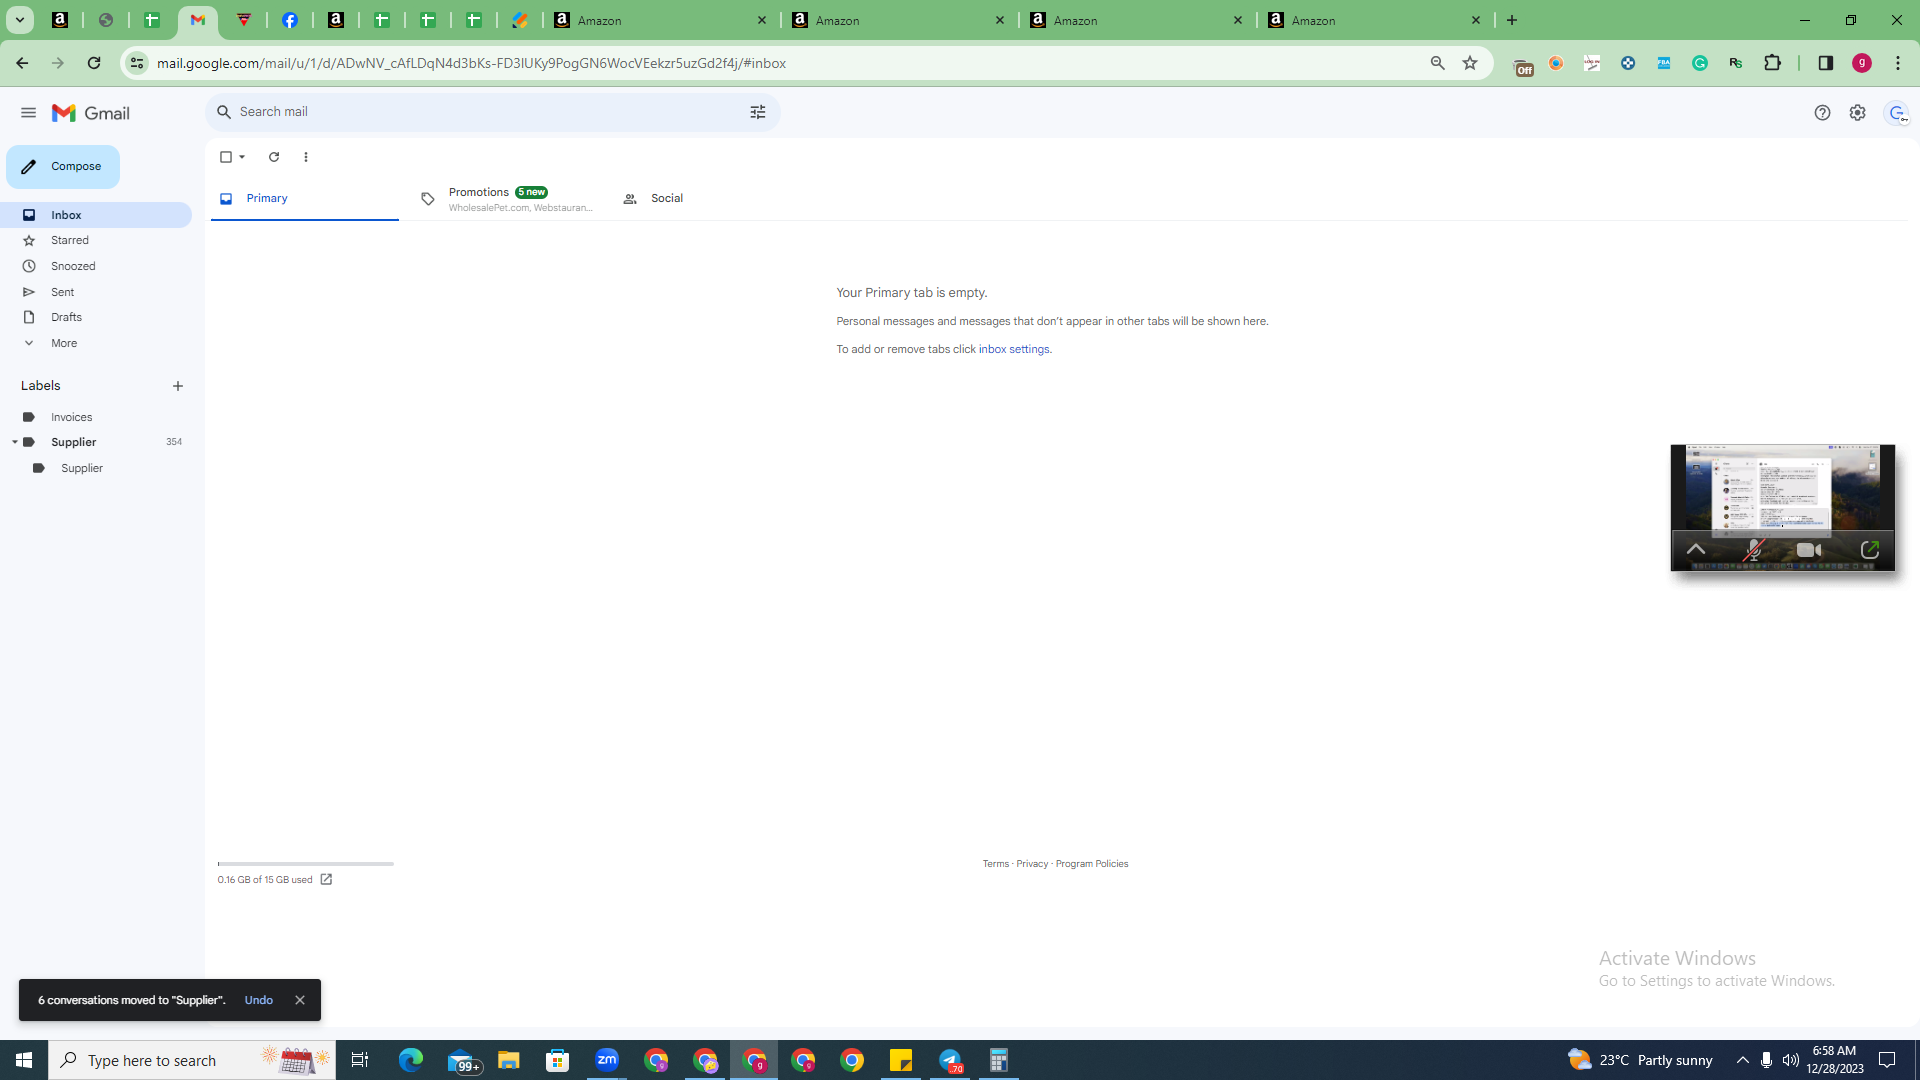Open the Windows Start menu
Viewport: 1920px width, 1080px height.
[24, 1060]
